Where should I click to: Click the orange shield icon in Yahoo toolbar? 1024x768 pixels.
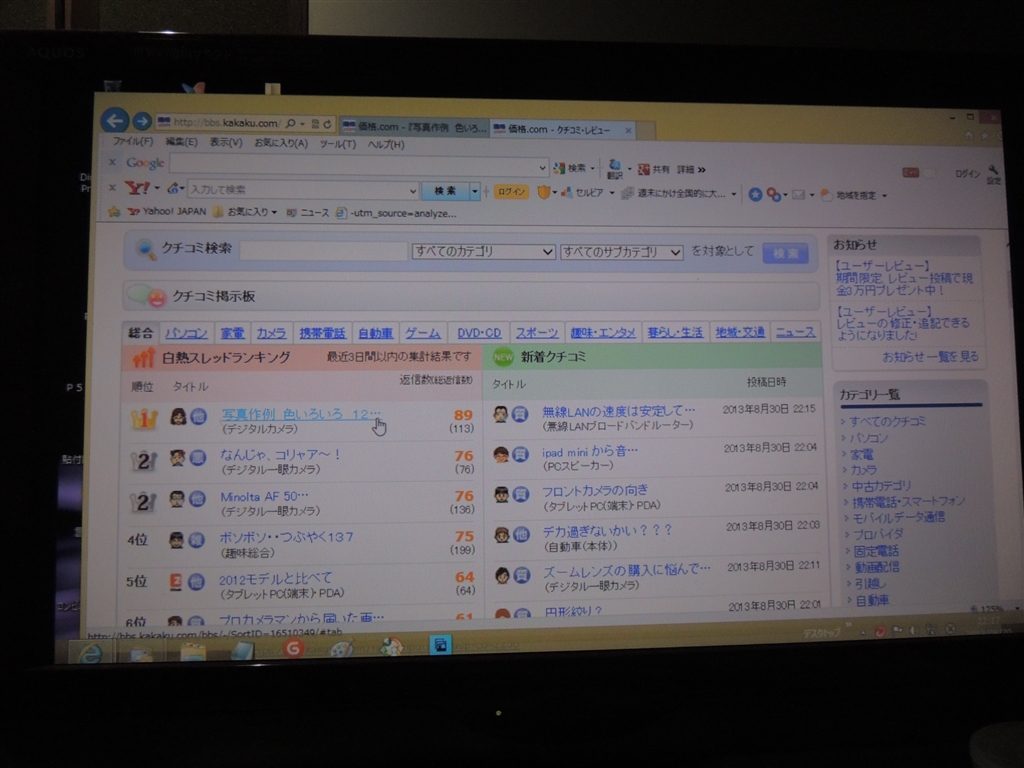[543, 192]
